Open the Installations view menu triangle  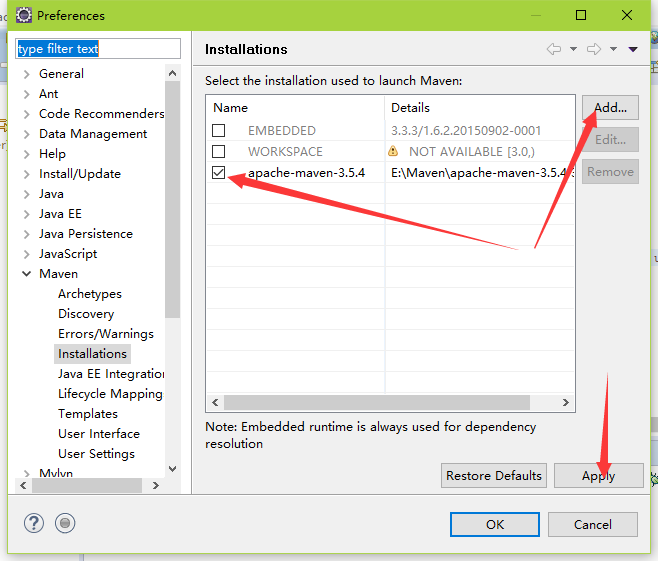click(x=633, y=50)
